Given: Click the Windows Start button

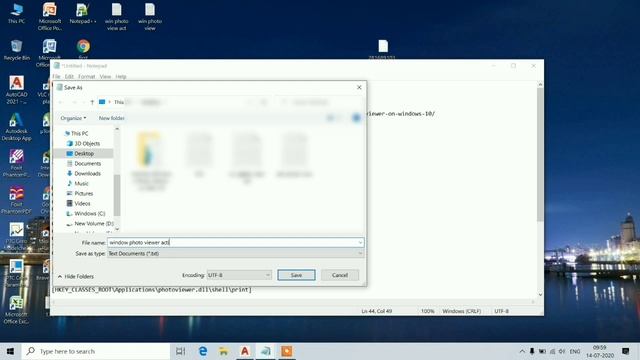Looking at the screenshot, I should click(x=11, y=351).
